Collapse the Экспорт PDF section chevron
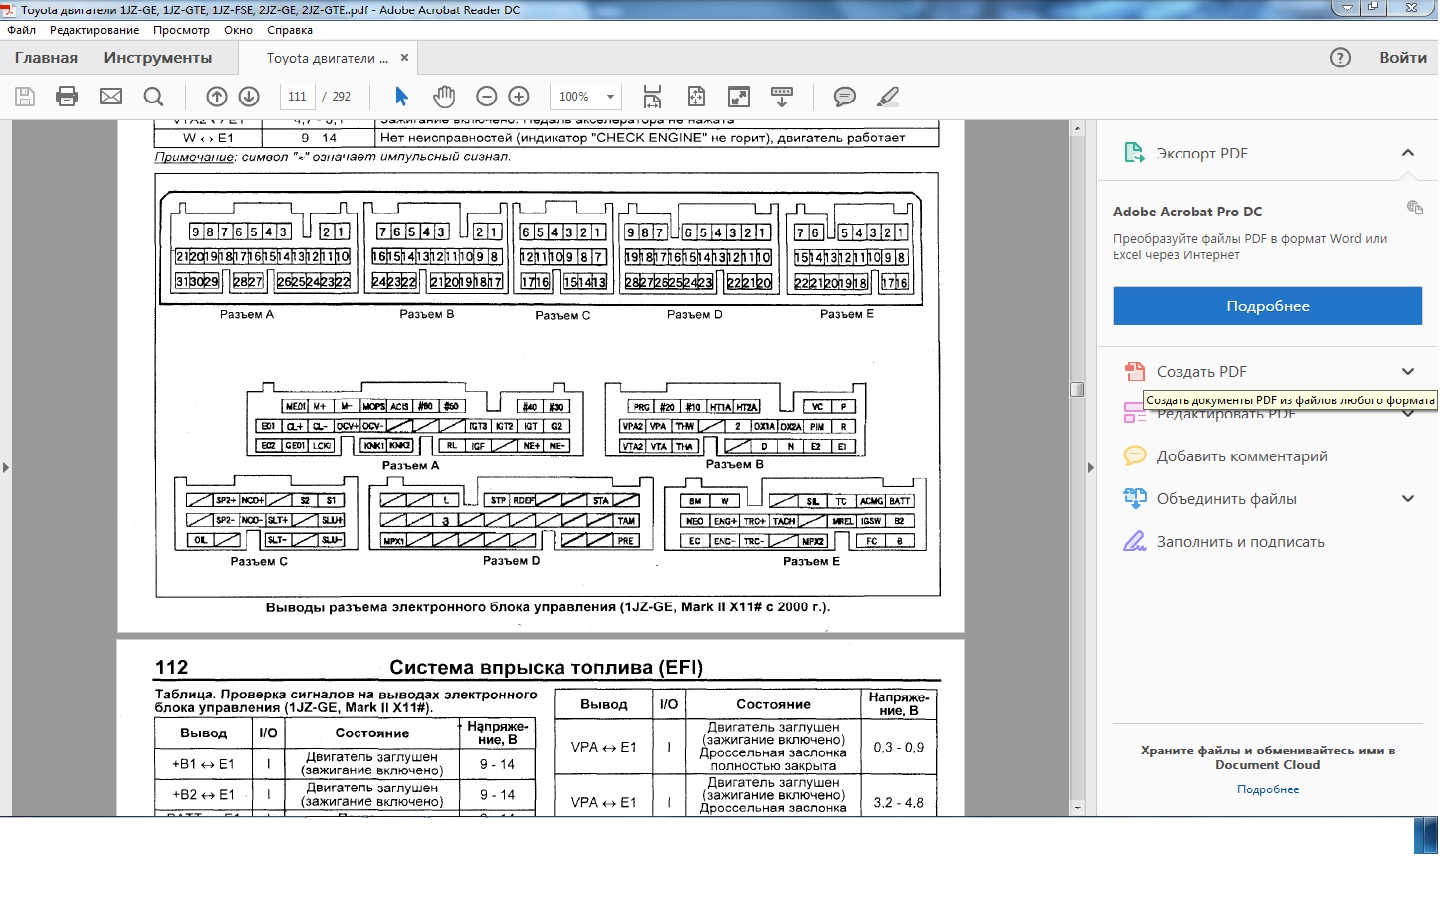Image resolution: width=1440 pixels, height=900 pixels. pyautogui.click(x=1408, y=153)
